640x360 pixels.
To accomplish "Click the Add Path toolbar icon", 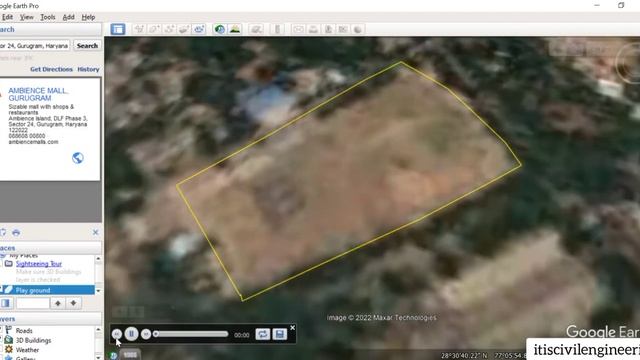I will (x=169, y=29).
